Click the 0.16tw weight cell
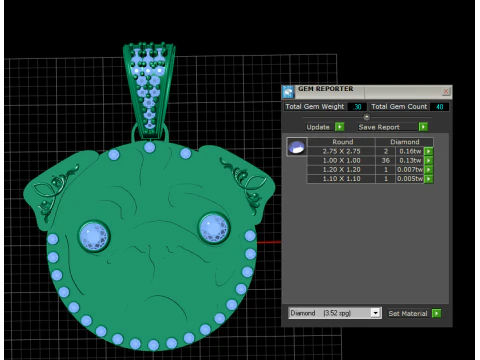The height and width of the screenshot is (360, 480). [410, 151]
